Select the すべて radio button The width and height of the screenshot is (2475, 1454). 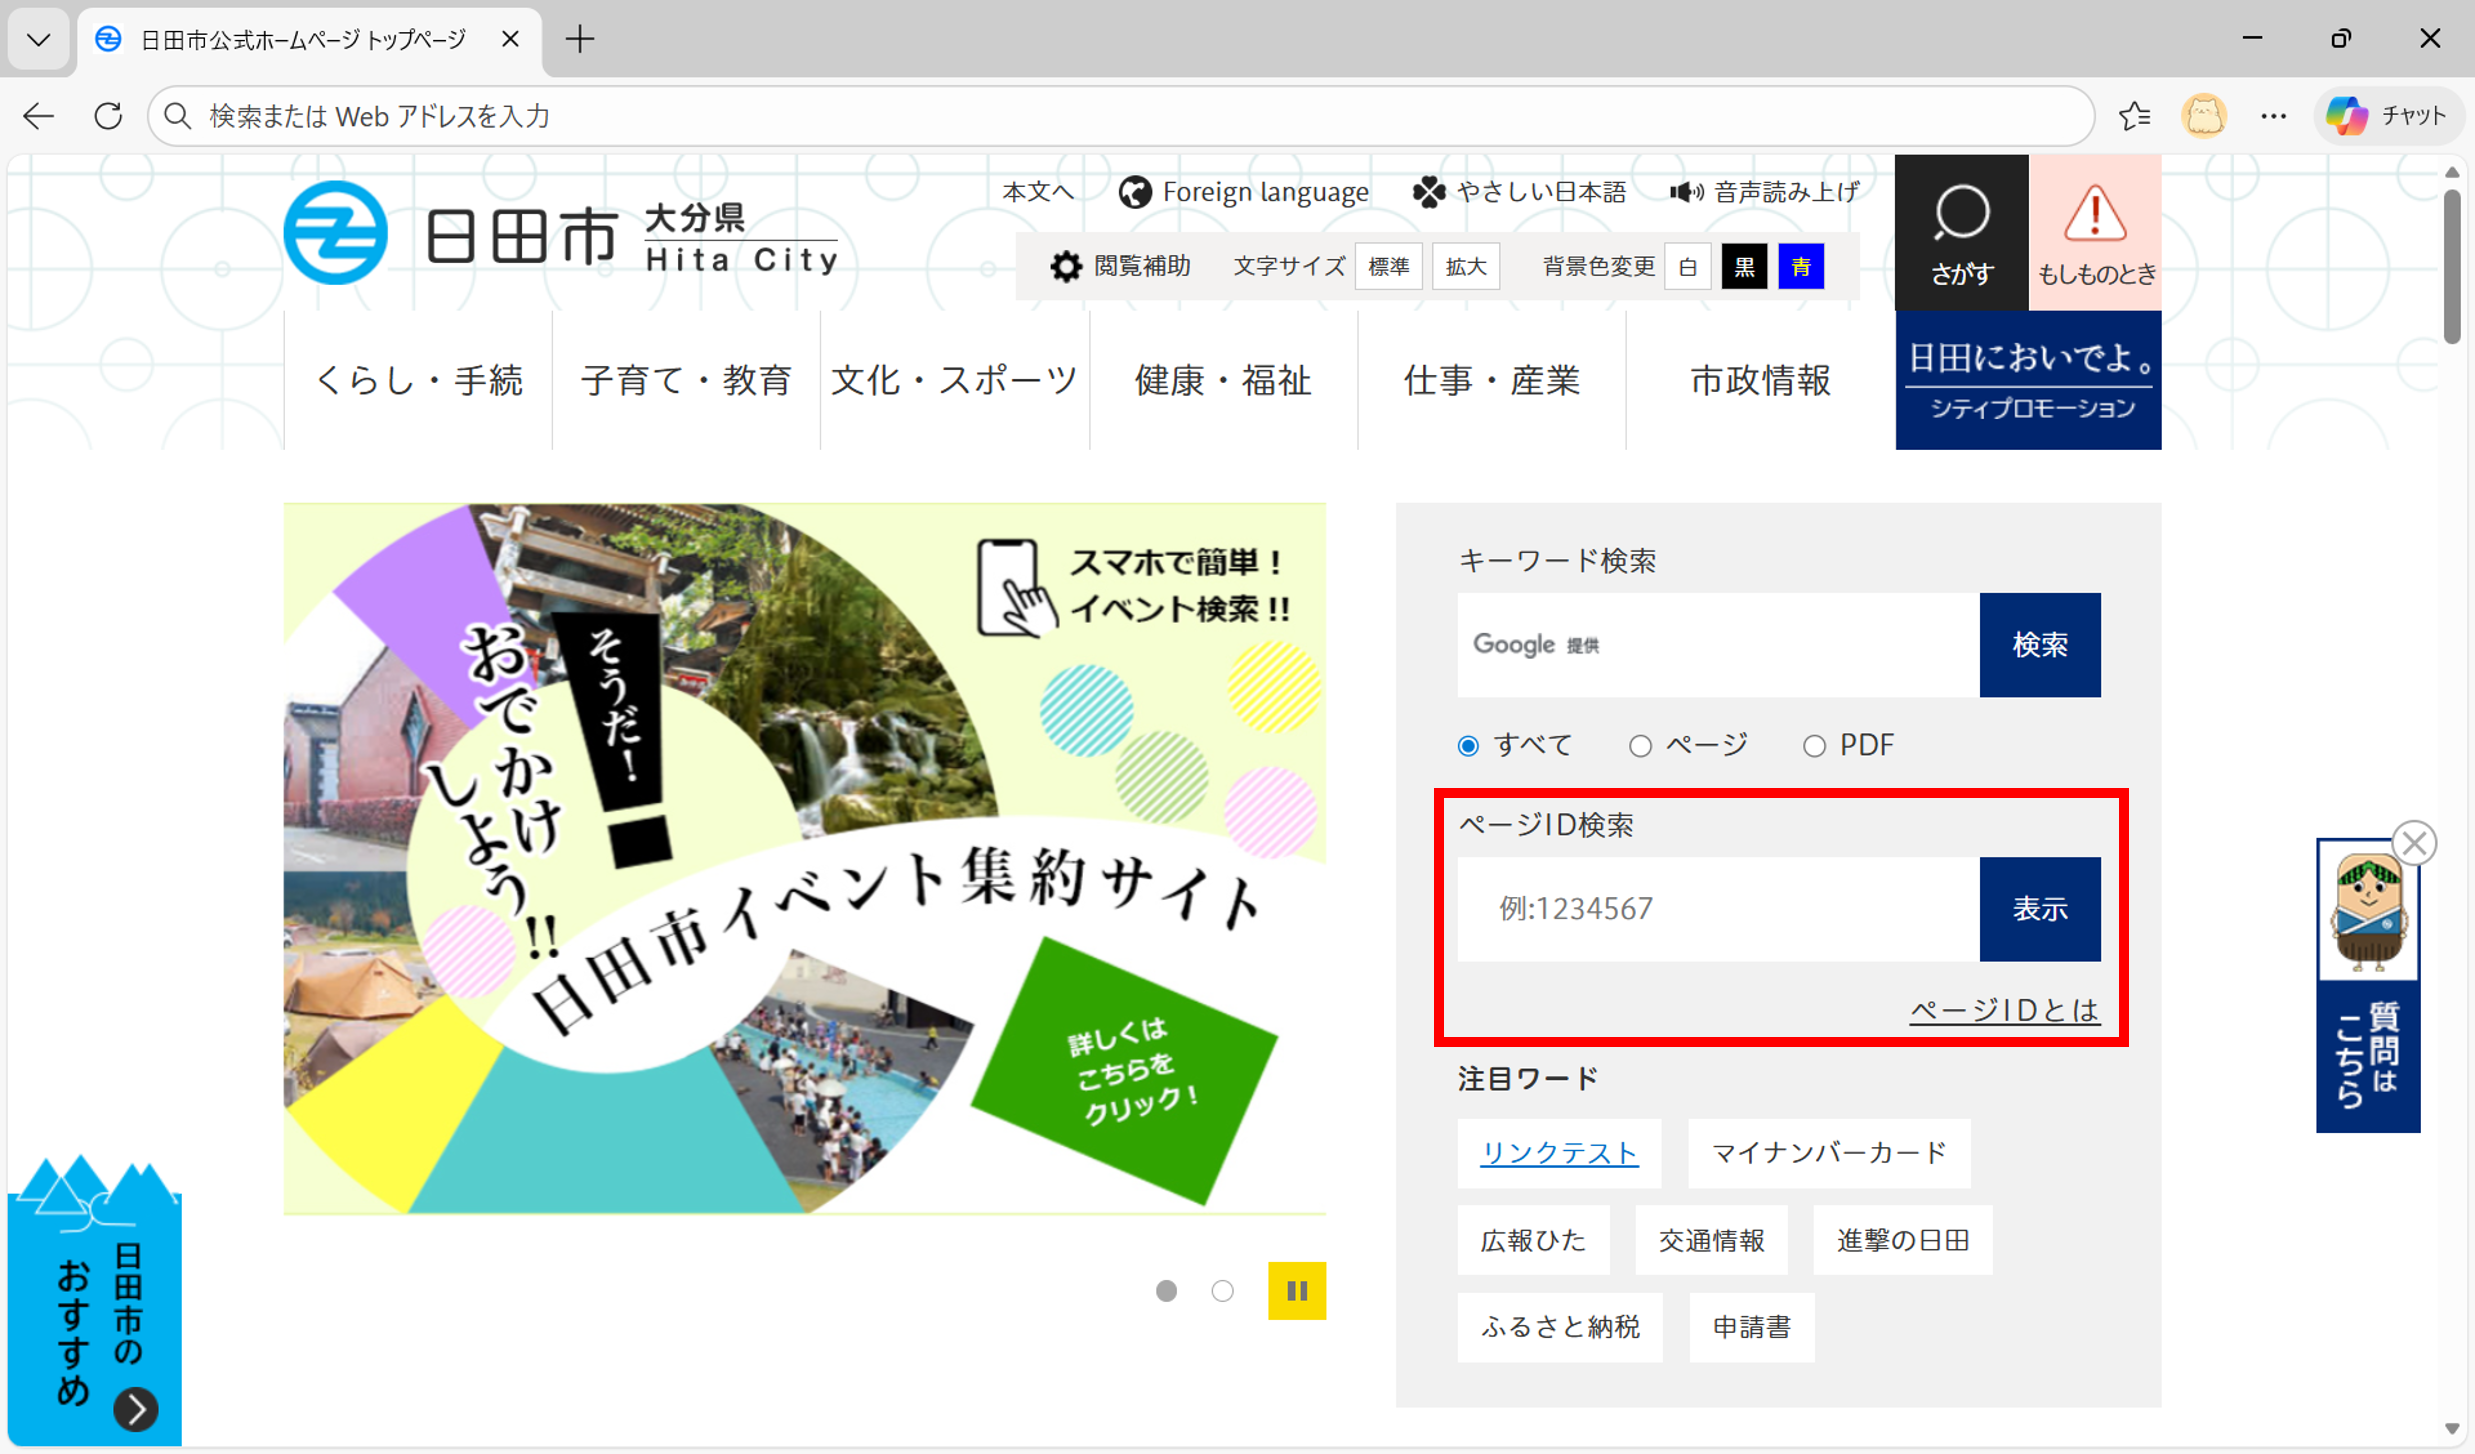click(x=1467, y=745)
